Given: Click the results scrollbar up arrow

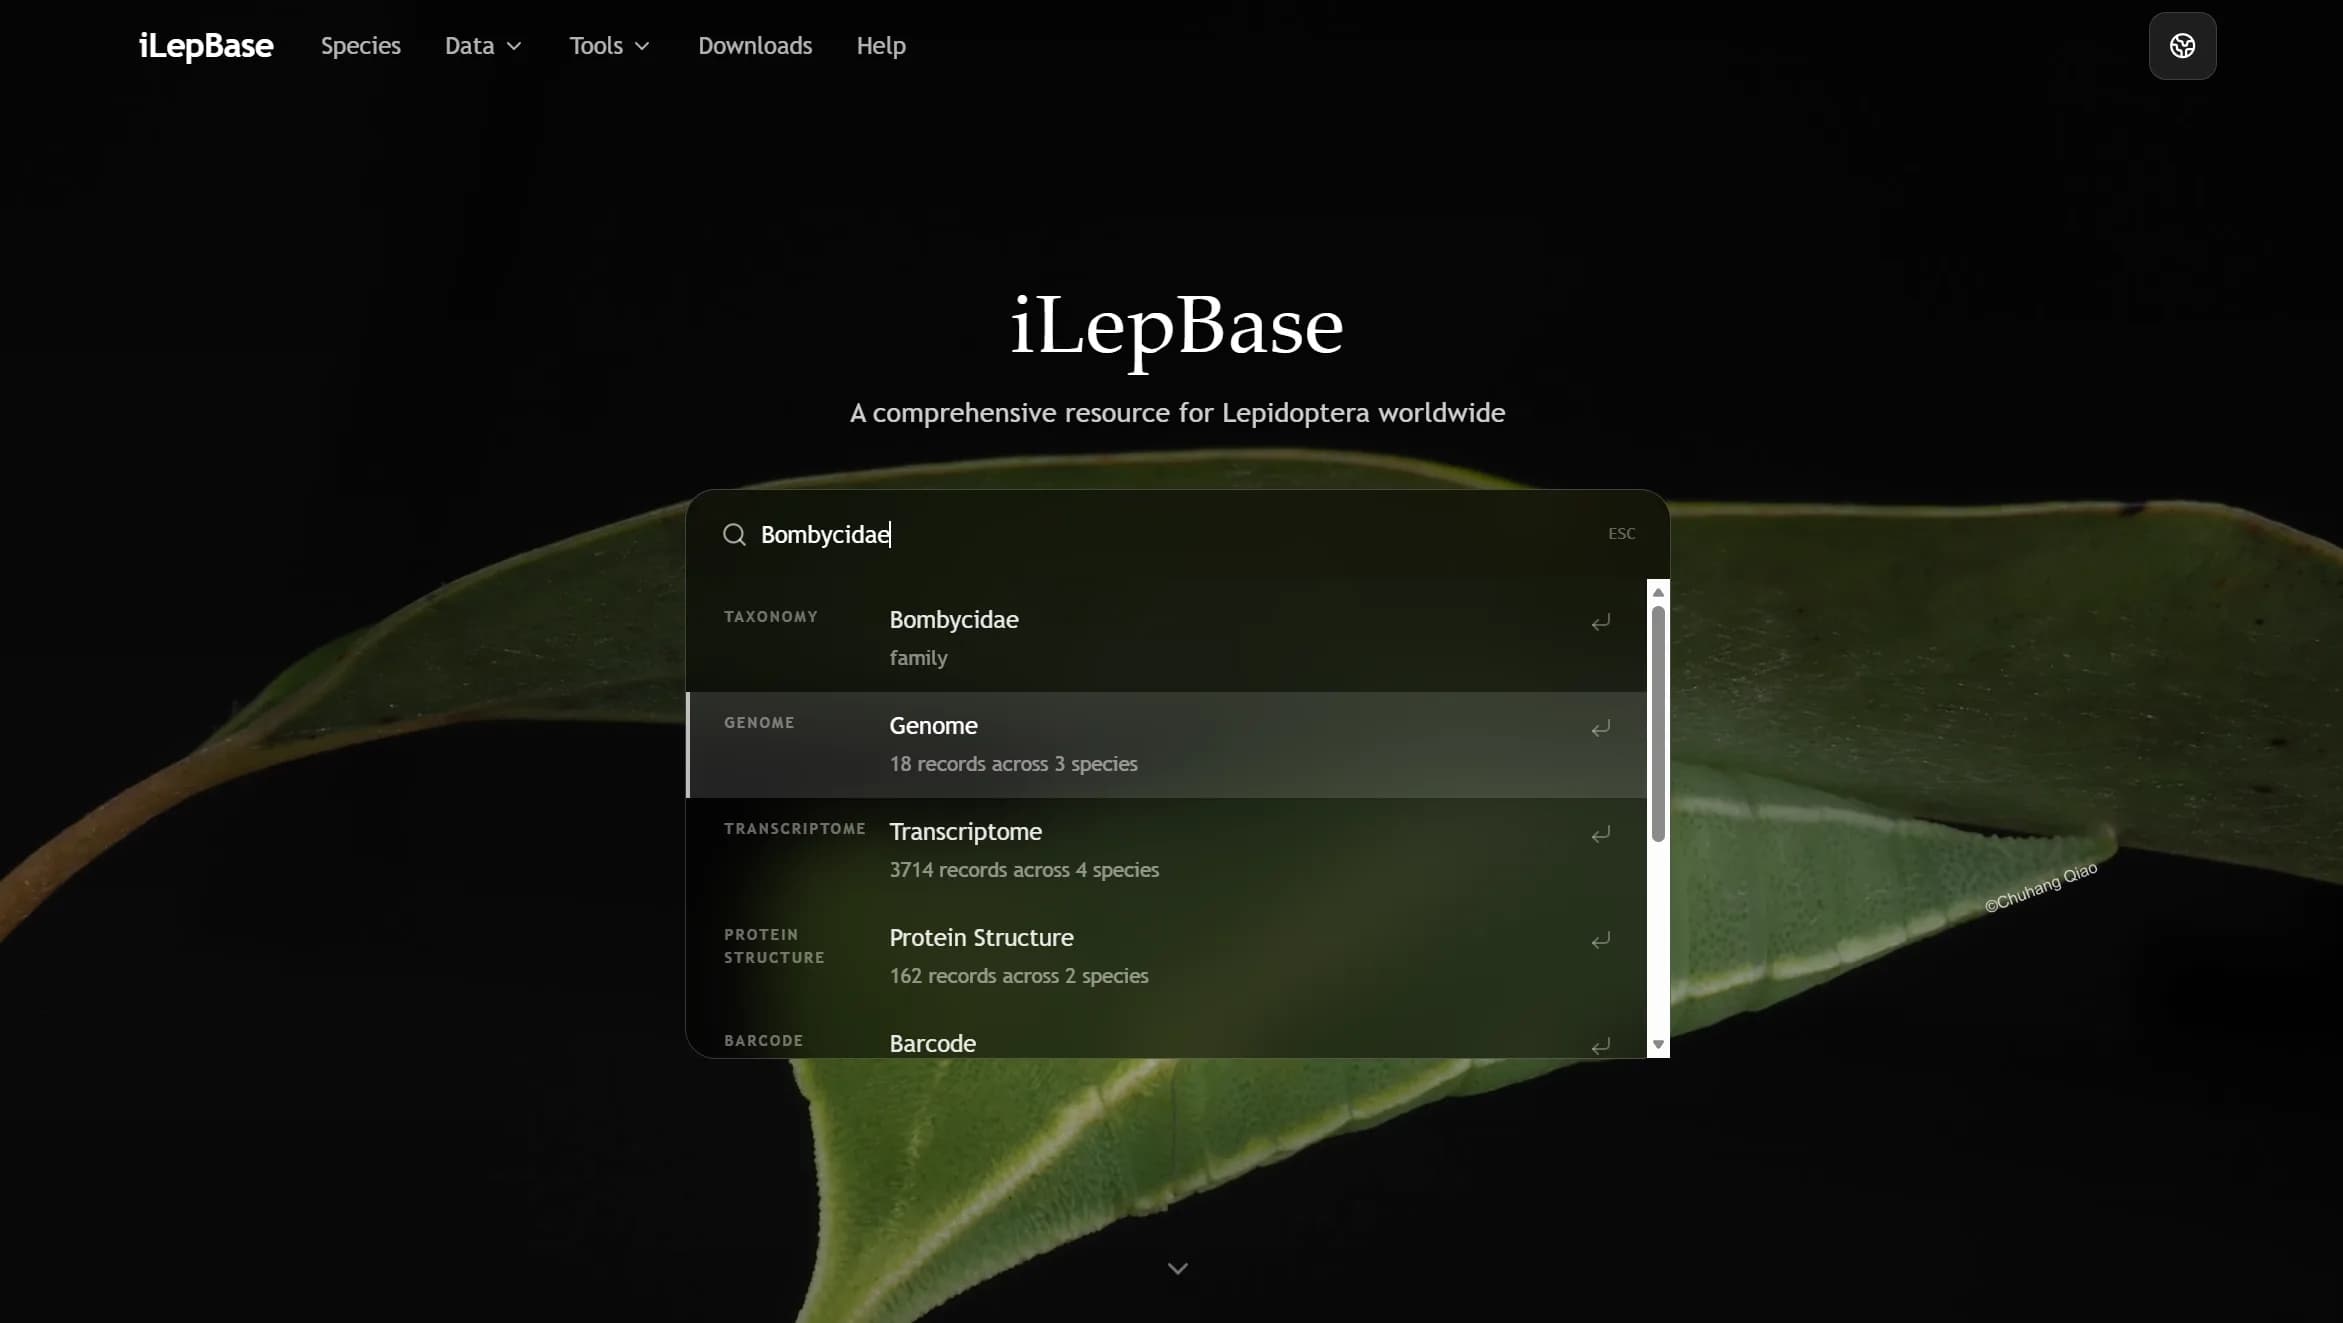Looking at the screenshot, I should tap(1658, 592).
